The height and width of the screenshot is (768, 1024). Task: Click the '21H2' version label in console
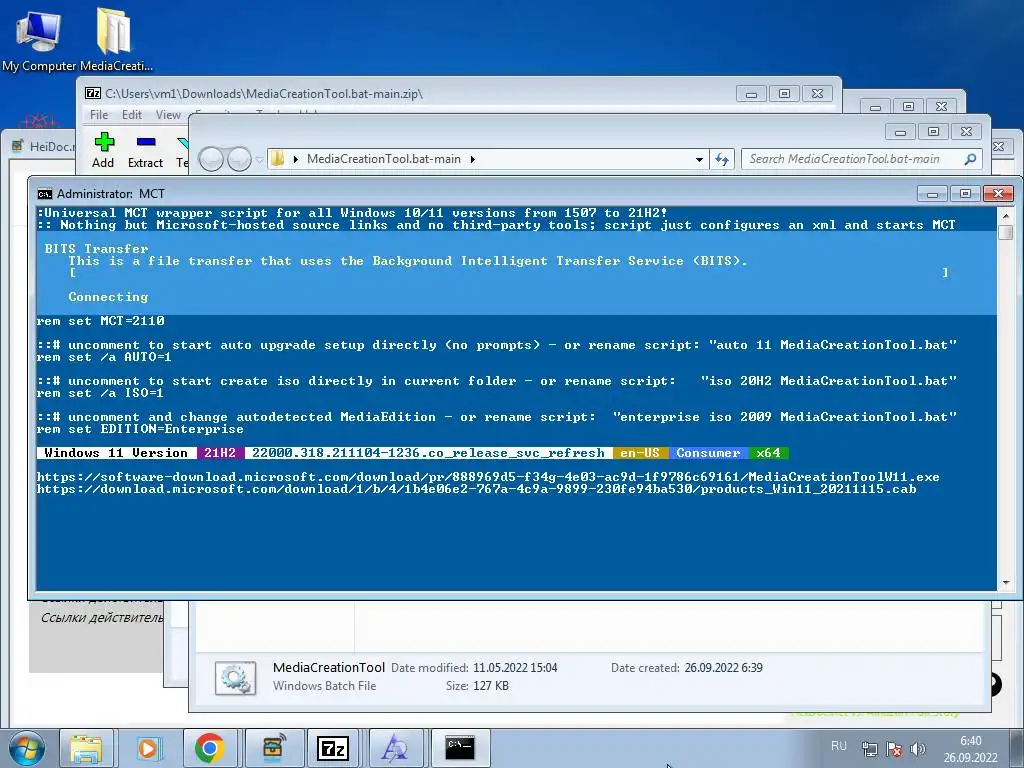[x=220, y=453]
